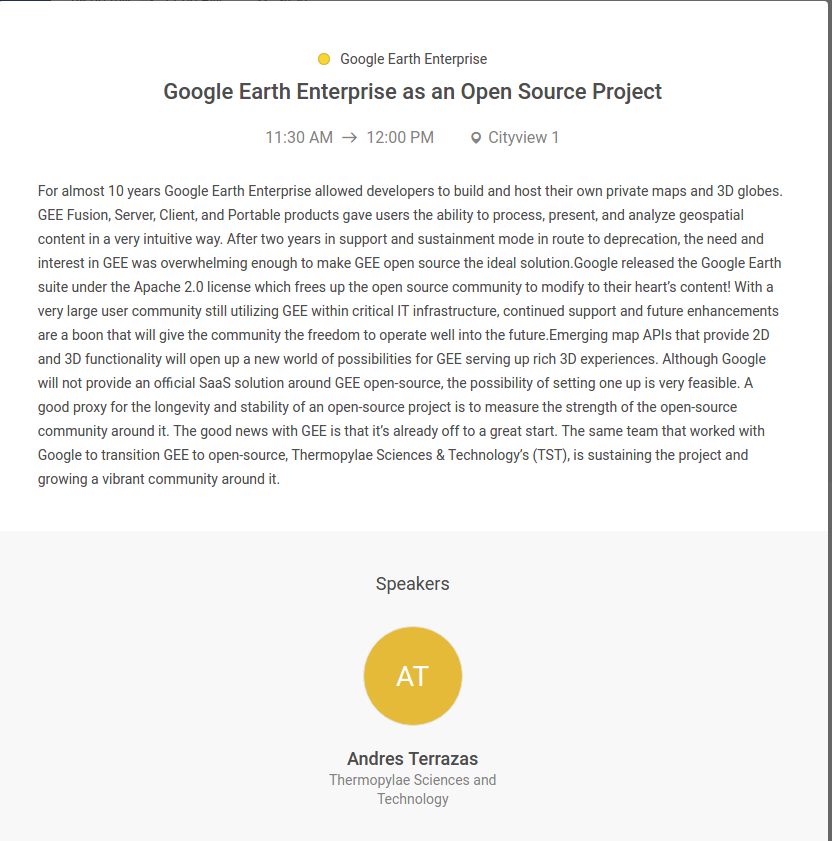Click the dark blue element behind dialog corner
The width and height of the screenshot is (832, 841).
tap(26, 1)
